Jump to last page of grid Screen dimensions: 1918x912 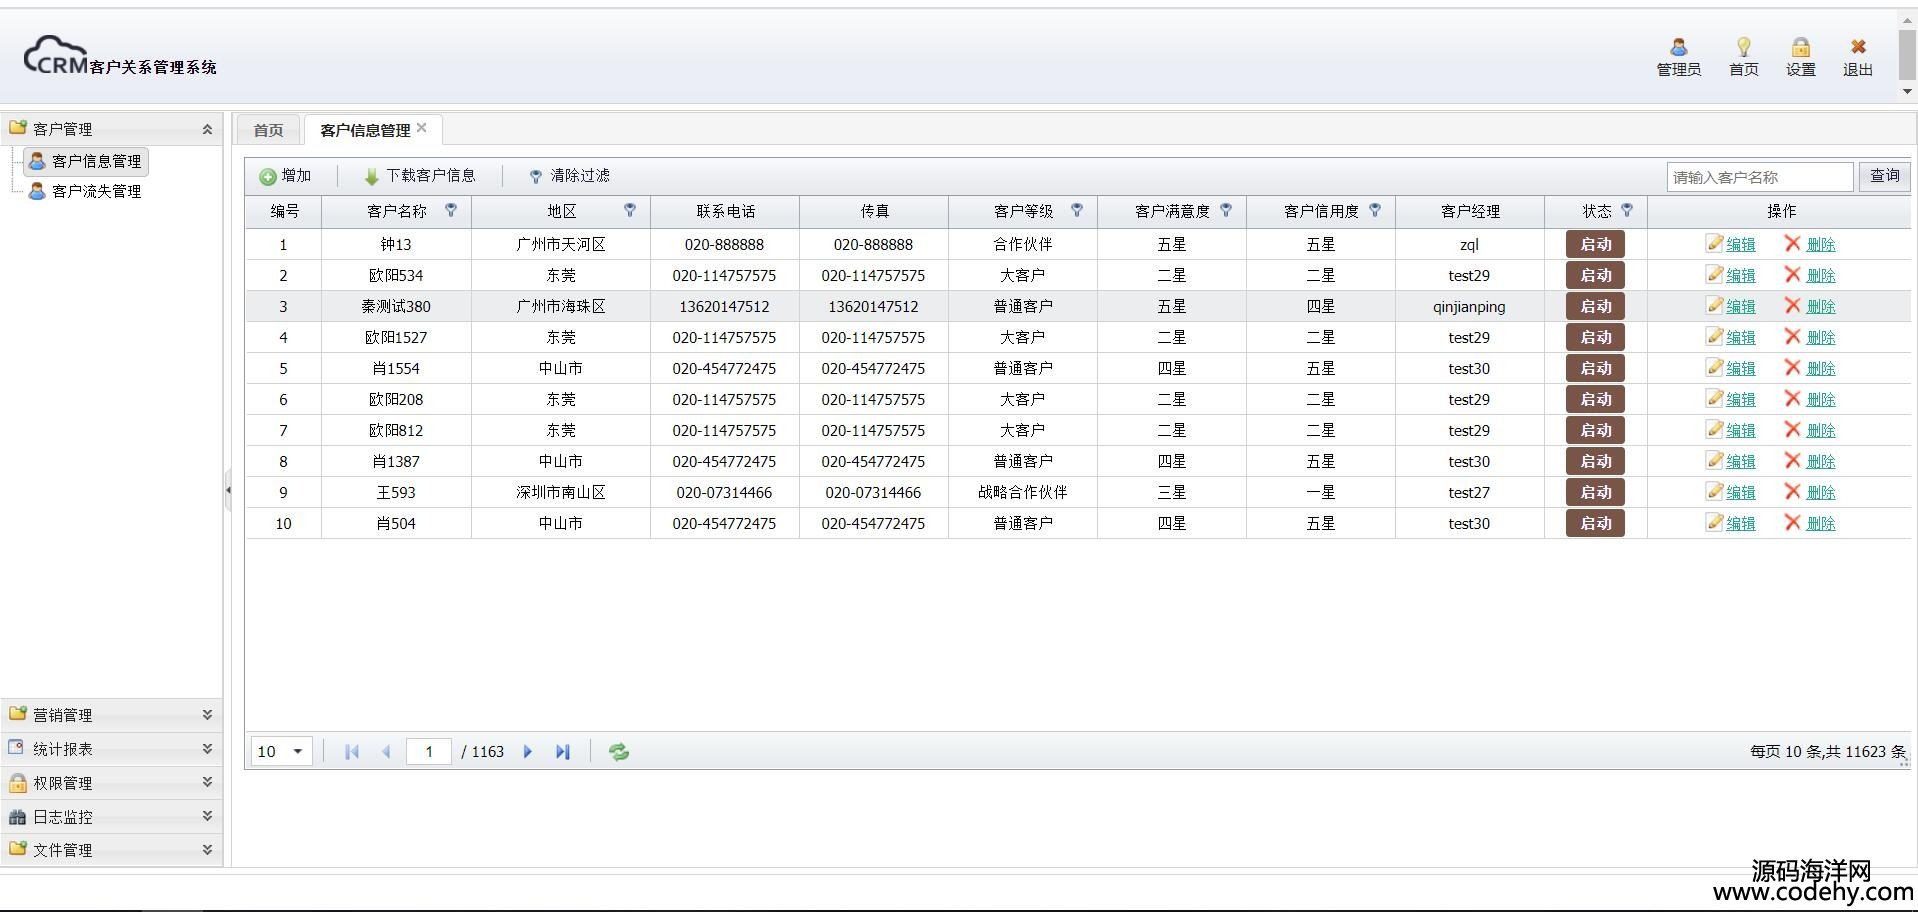tap(563, 752)
